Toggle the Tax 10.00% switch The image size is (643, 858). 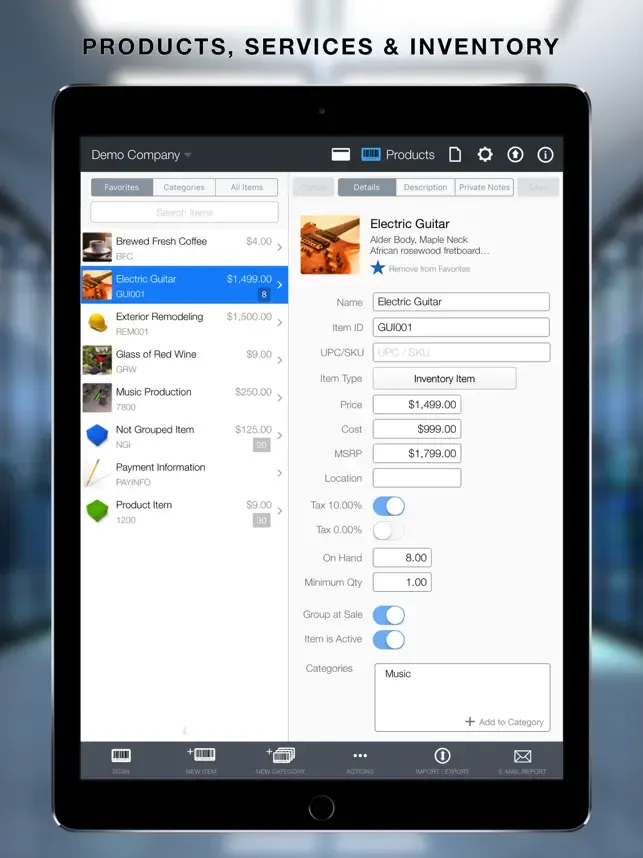click(x=389, y=506)
